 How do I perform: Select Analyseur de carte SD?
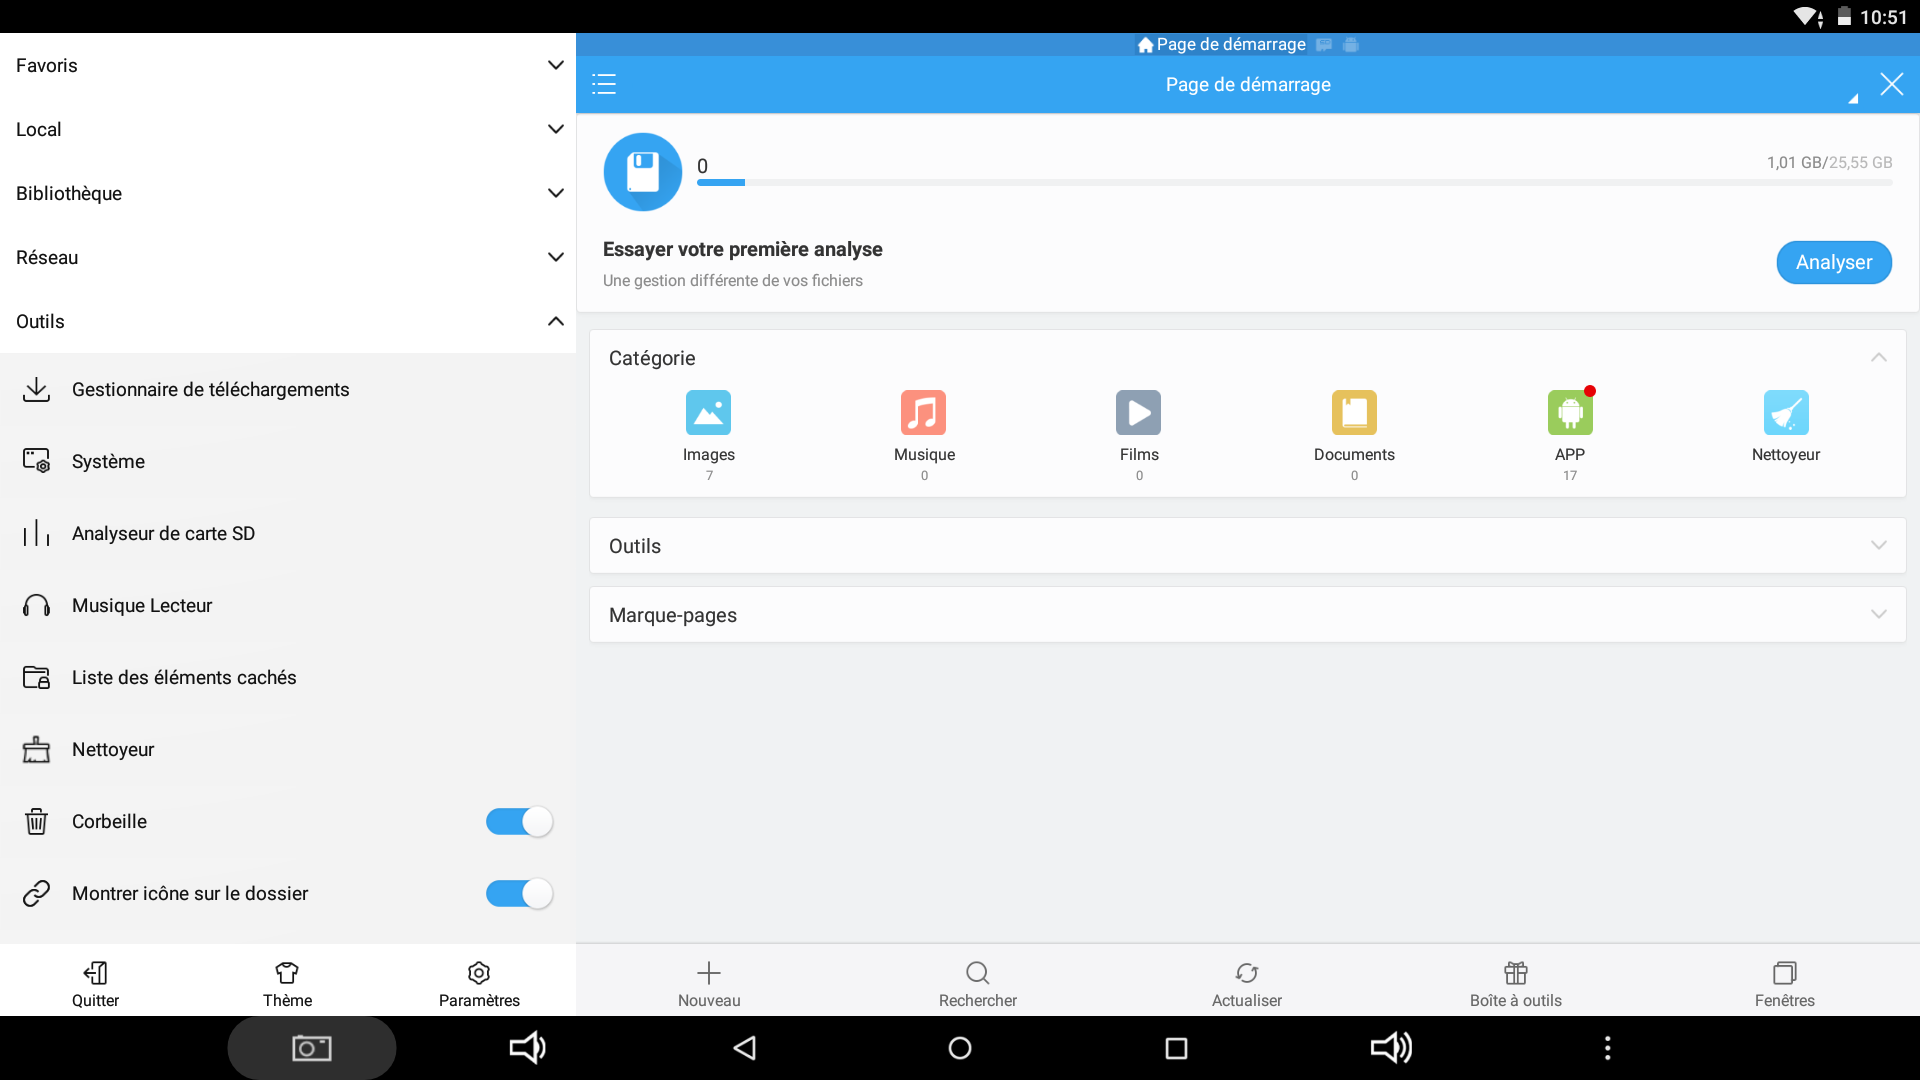(x=163, y=533)
